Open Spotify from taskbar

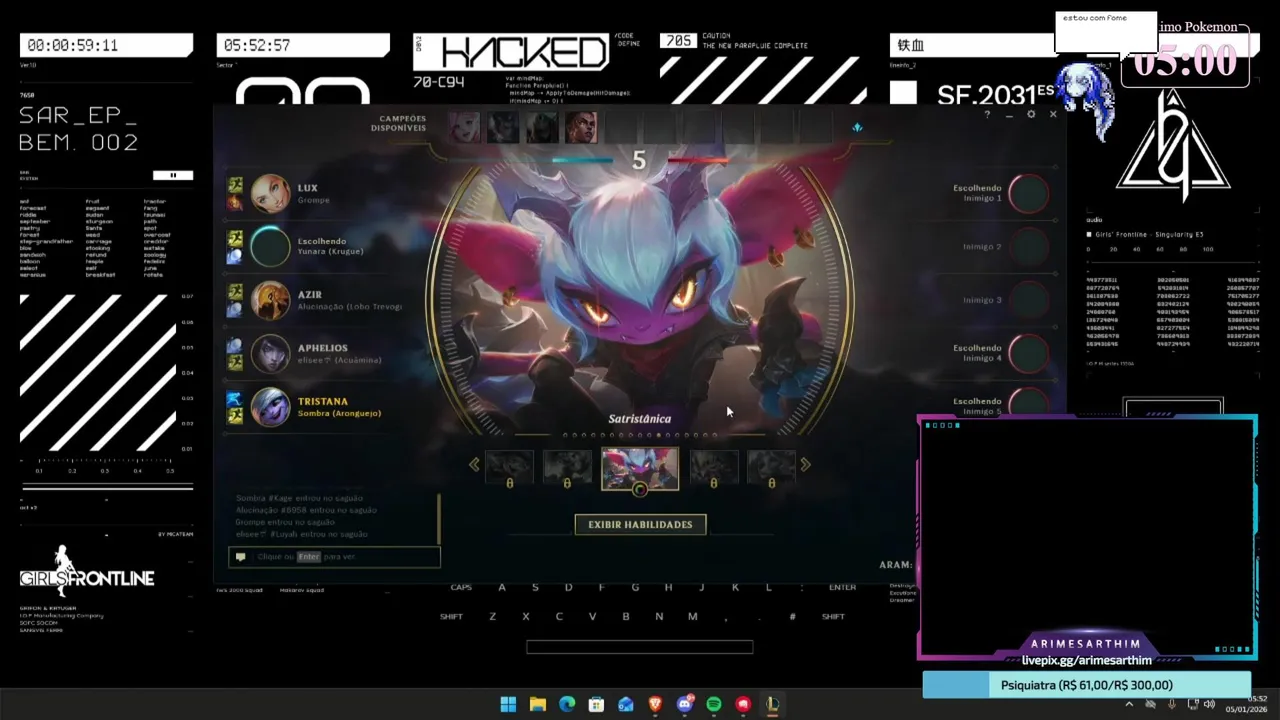(x=714, y=704)
